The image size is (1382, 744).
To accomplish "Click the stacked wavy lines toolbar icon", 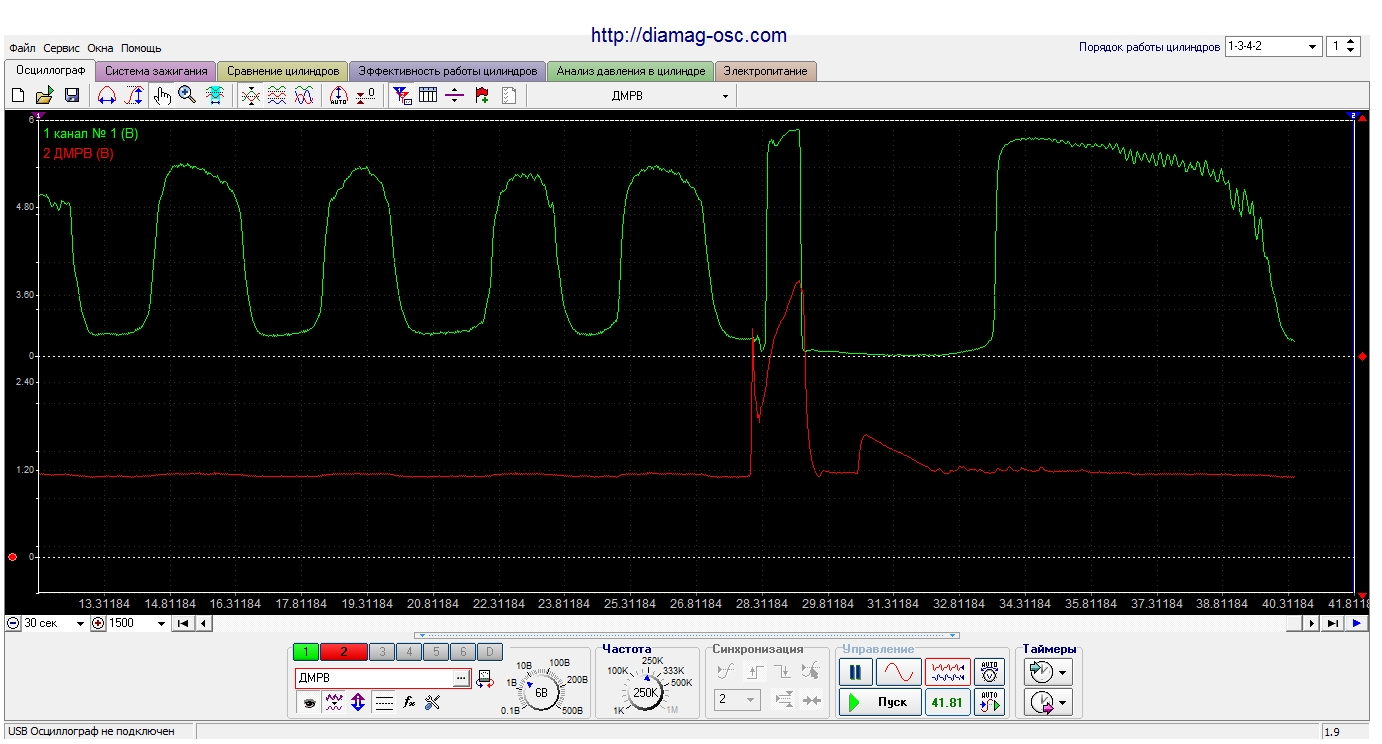I will [277, 95].
